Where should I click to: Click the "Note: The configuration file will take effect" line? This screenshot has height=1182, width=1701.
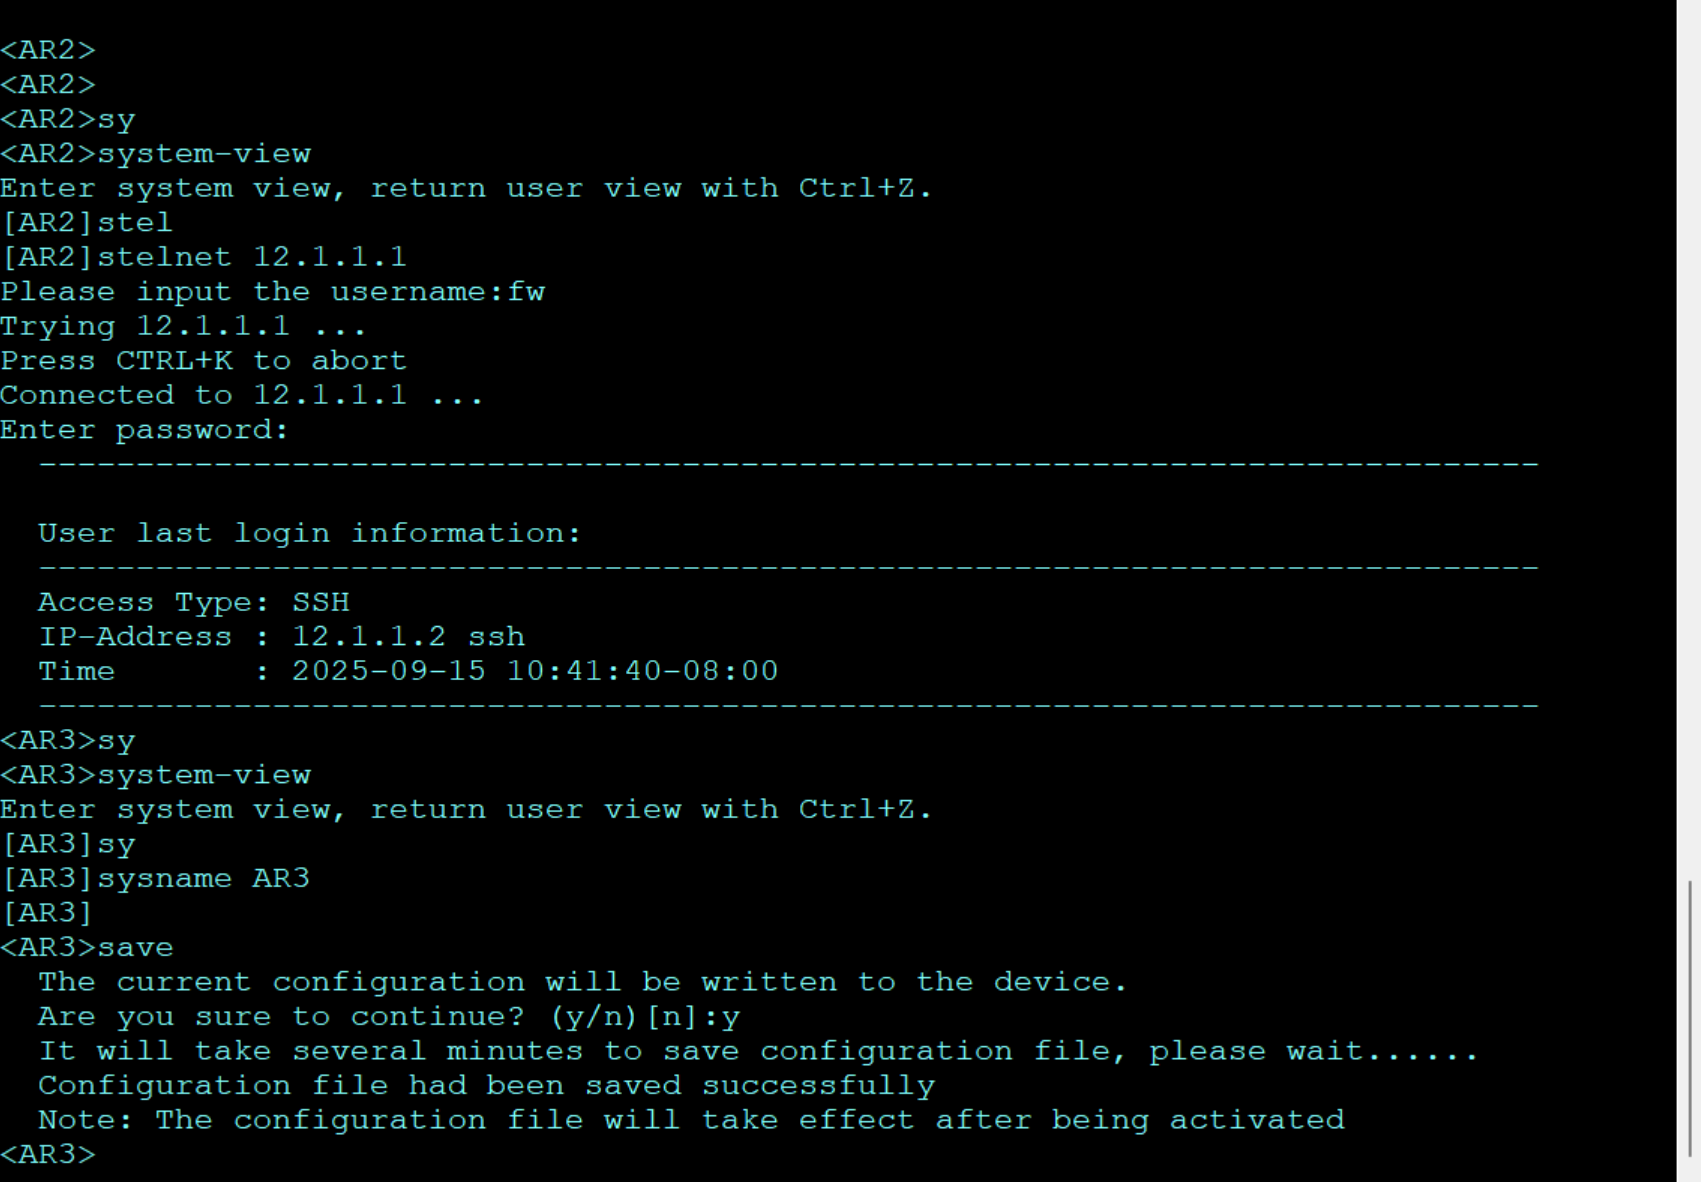(x=691, y=1120)
